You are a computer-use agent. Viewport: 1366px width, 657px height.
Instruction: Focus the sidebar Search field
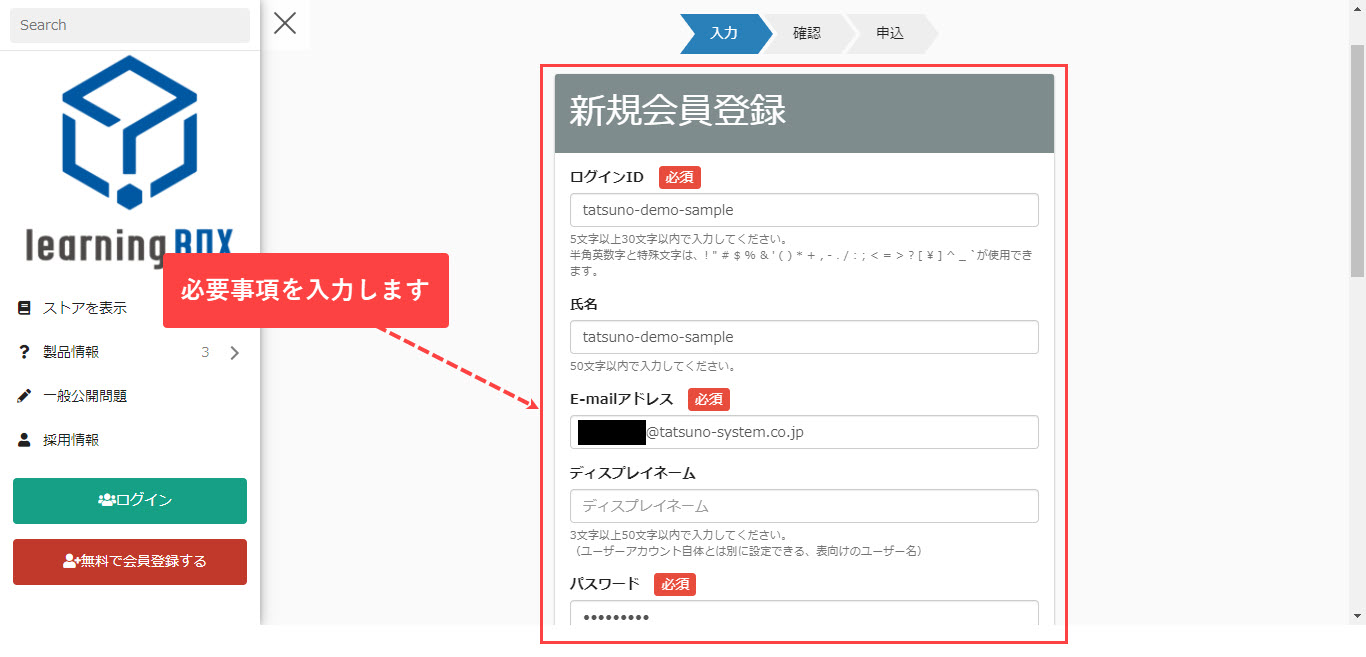[x=129, y=25]
